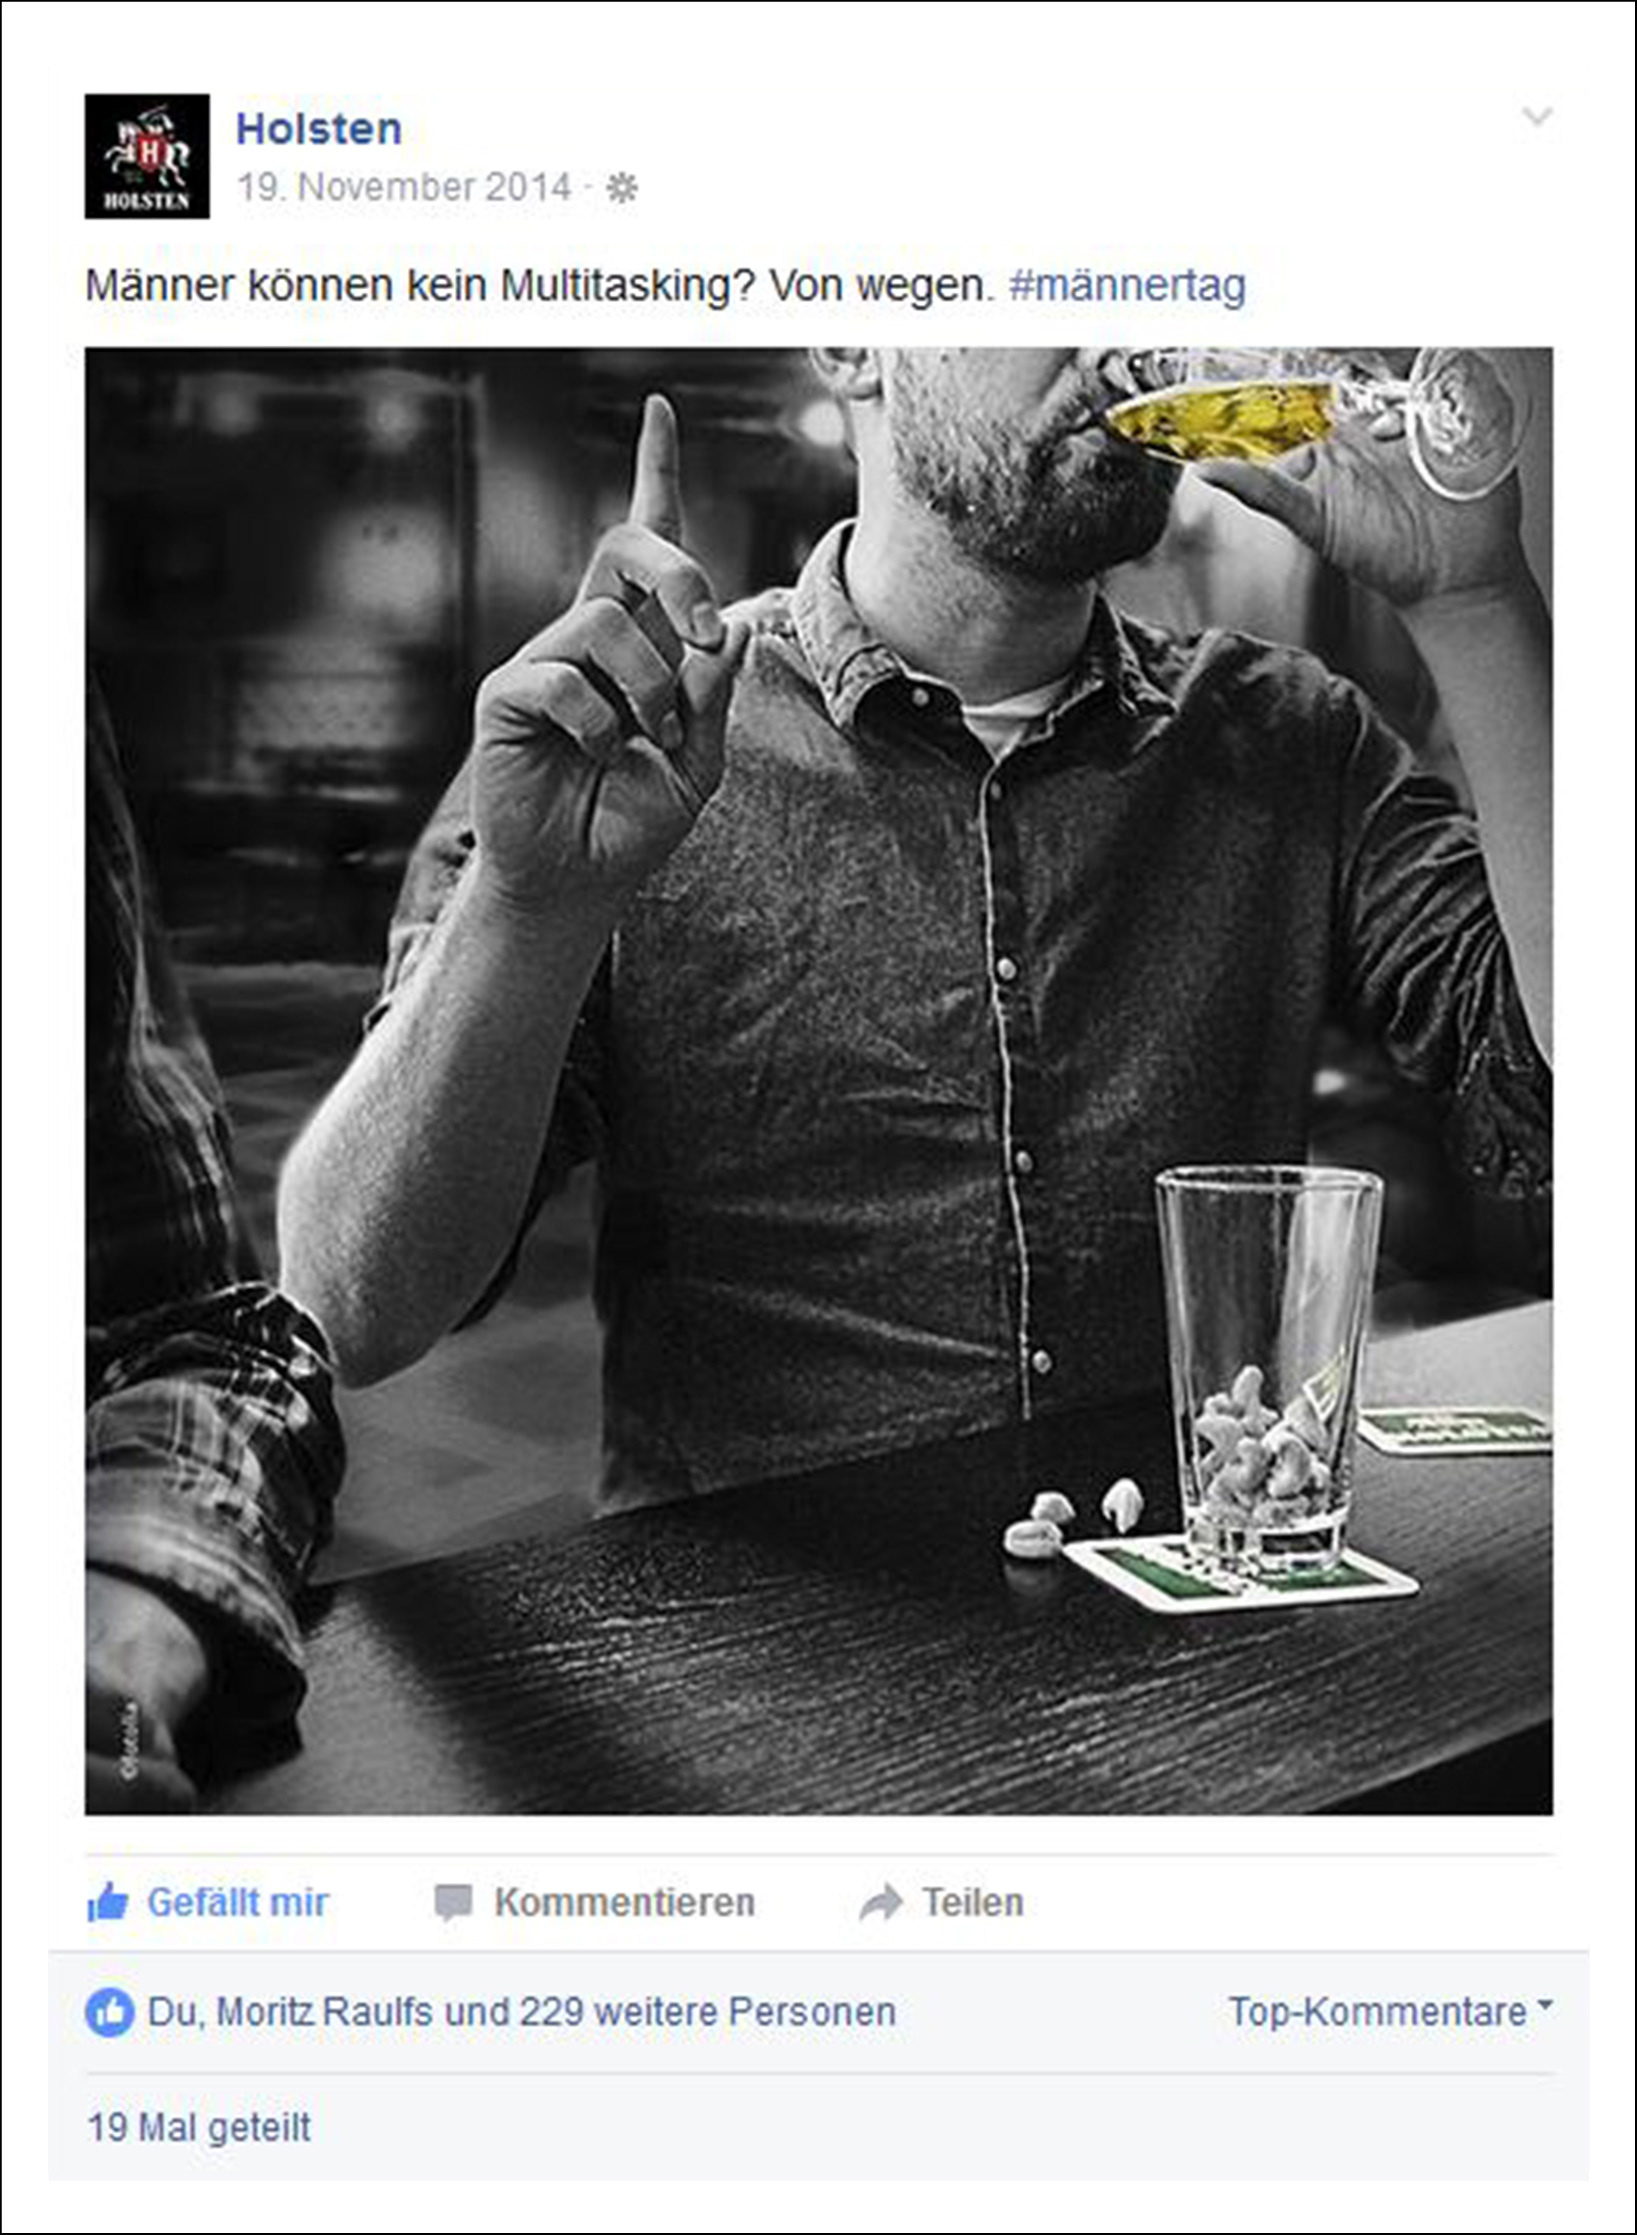
Task: View the 19 Mal geteilt shares
Action: (199, 2128)
